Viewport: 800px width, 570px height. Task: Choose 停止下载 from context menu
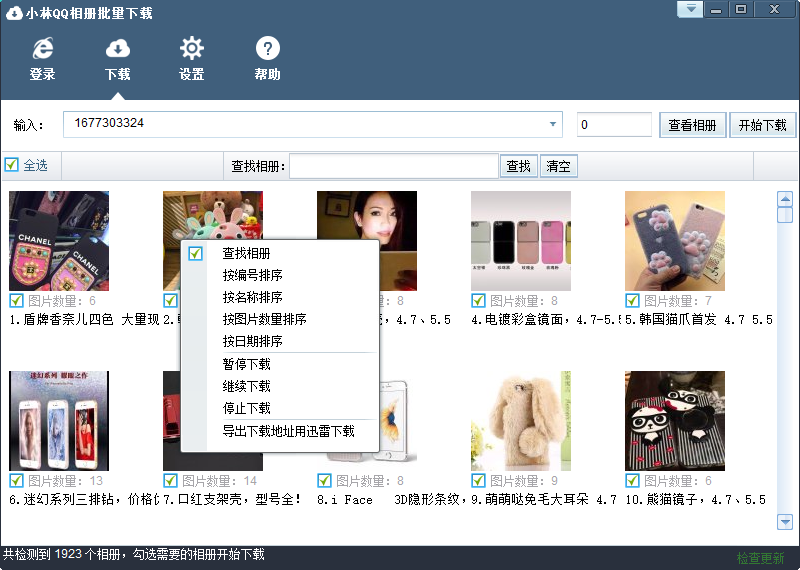click(x=280, y=408)
